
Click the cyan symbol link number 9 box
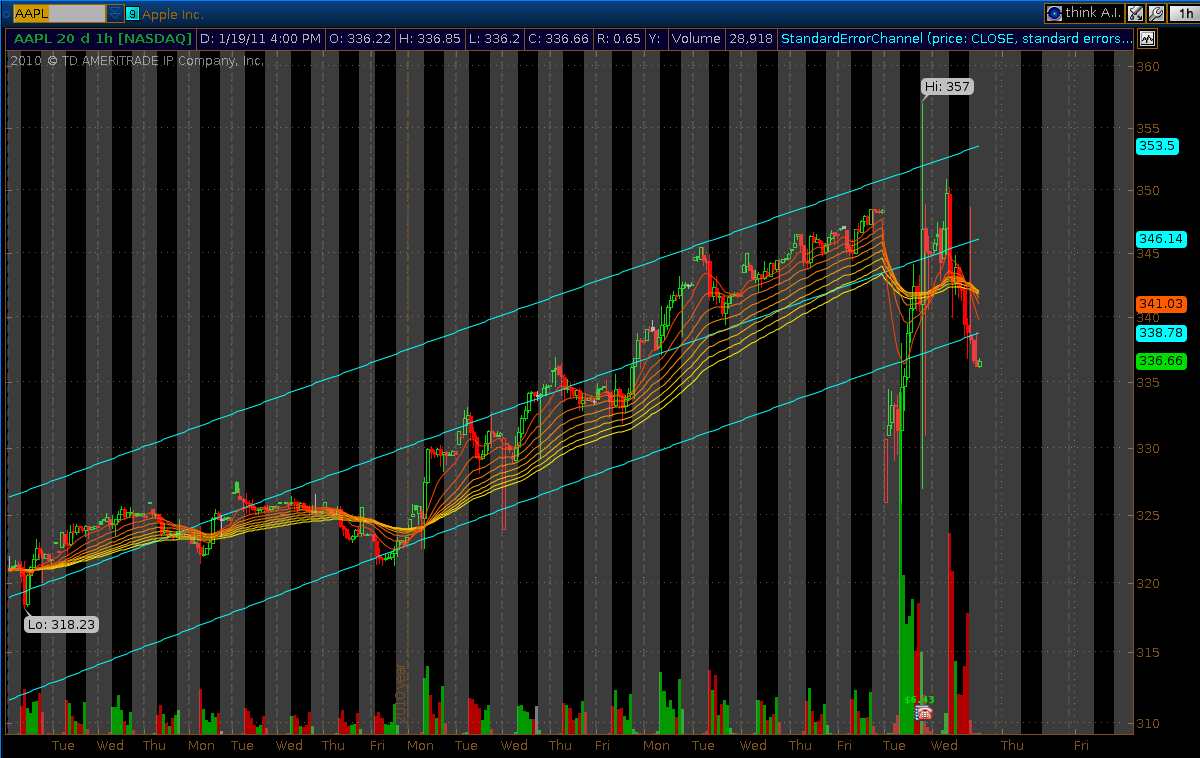click(133, 13)
